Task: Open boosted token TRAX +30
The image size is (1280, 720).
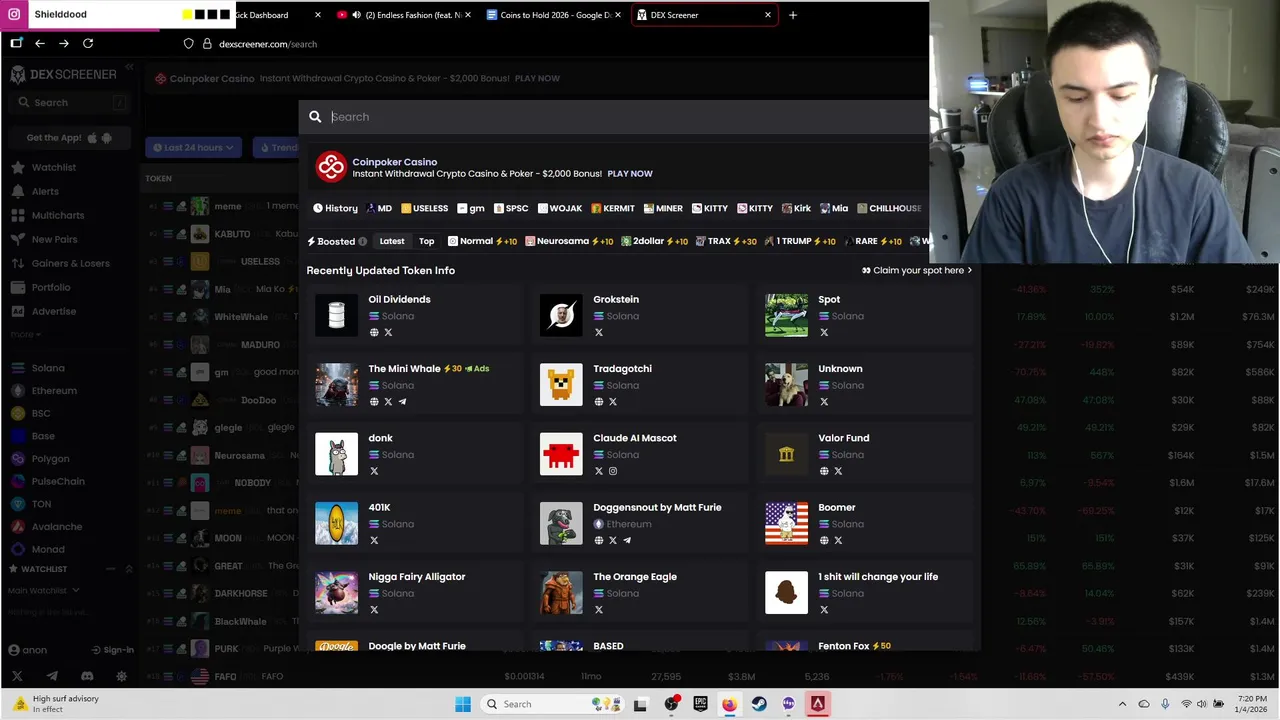Action: [726, 241]
